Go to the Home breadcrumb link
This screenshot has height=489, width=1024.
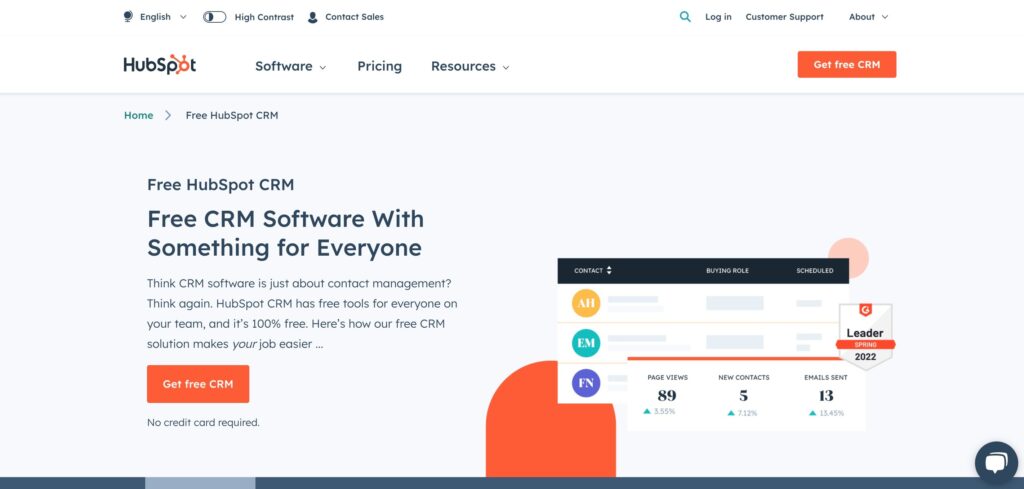tap(138, 116)
